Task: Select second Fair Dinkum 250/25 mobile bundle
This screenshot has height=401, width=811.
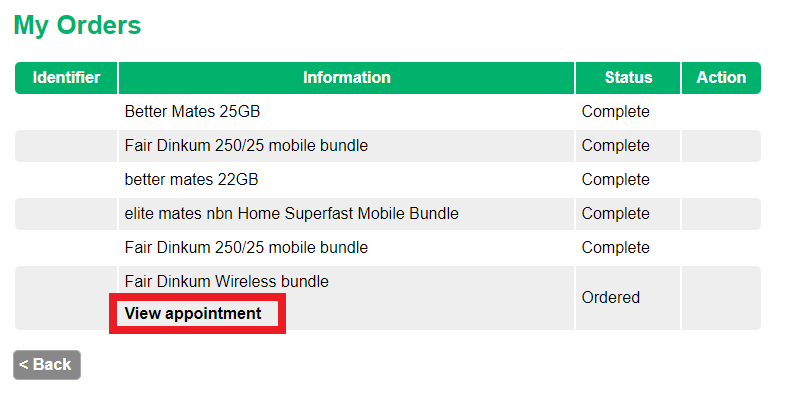Action: coord(246,248)
